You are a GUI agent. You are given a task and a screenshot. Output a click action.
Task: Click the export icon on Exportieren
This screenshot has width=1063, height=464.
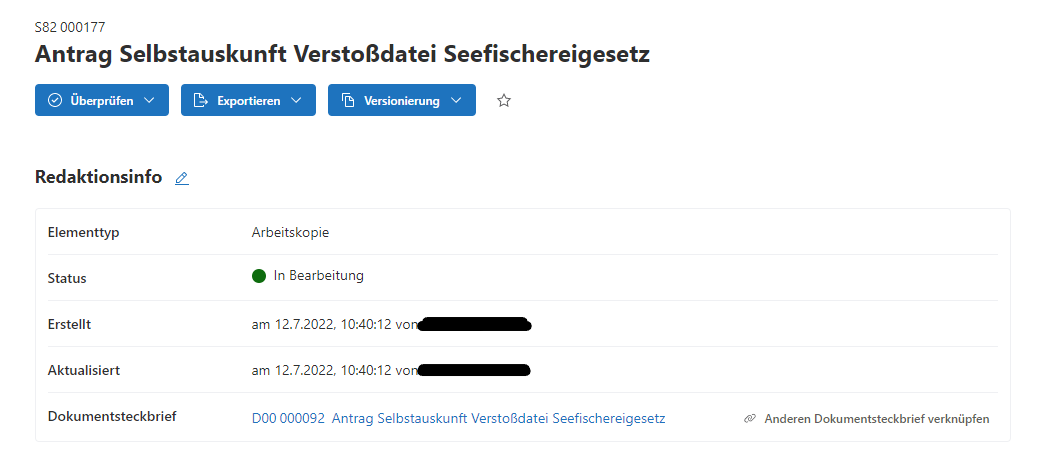click(x=200, y=100)
